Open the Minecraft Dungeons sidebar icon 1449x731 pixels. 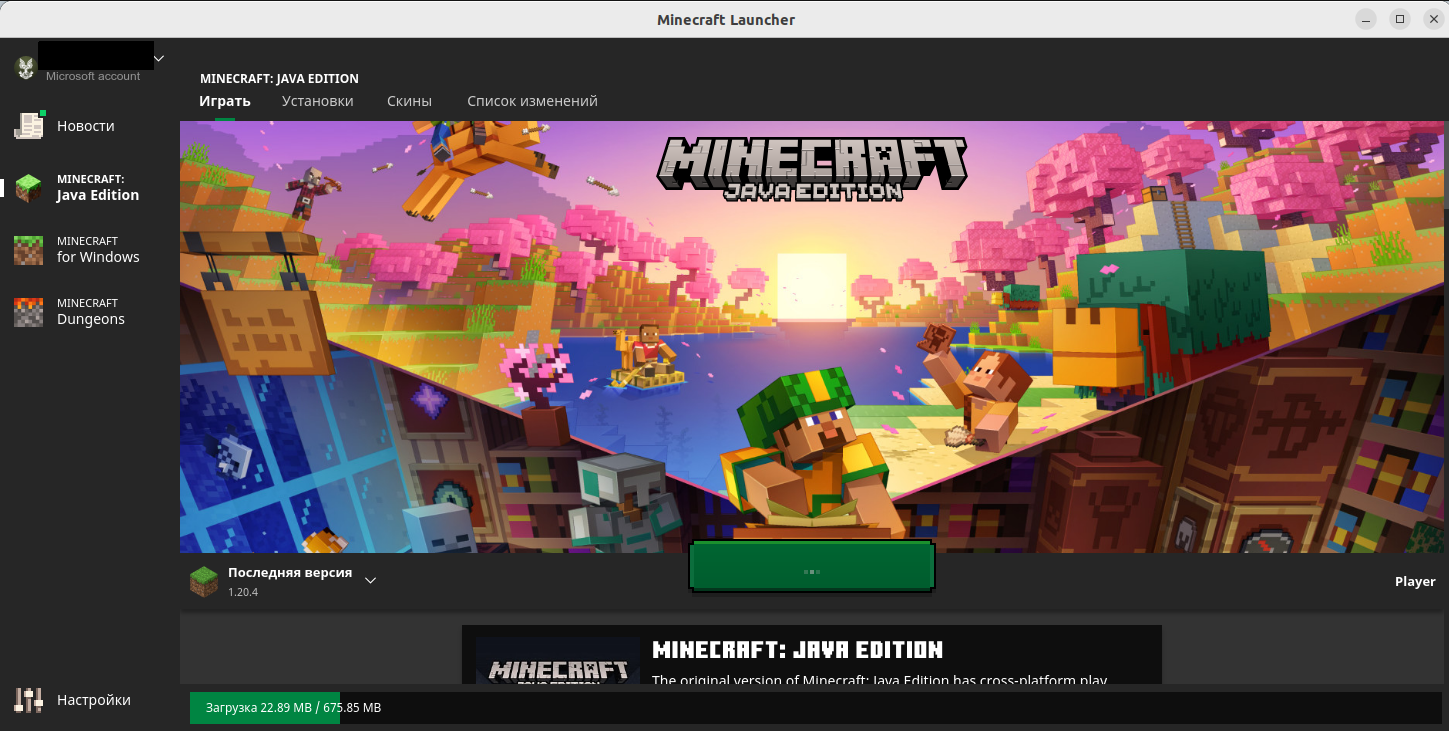click(29, 312)
